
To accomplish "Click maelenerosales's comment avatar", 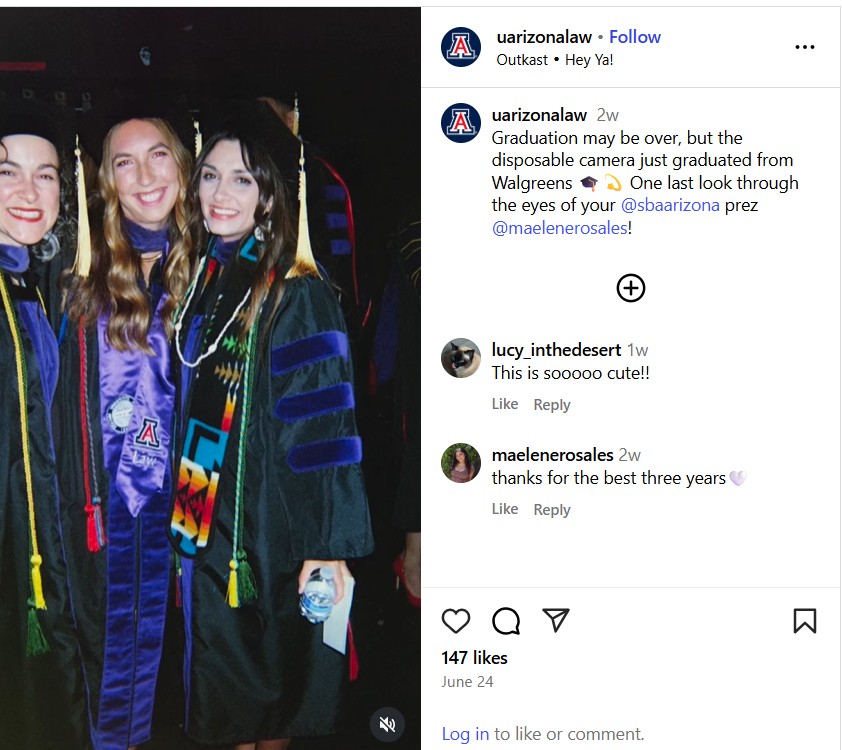I will pos(461,463).
